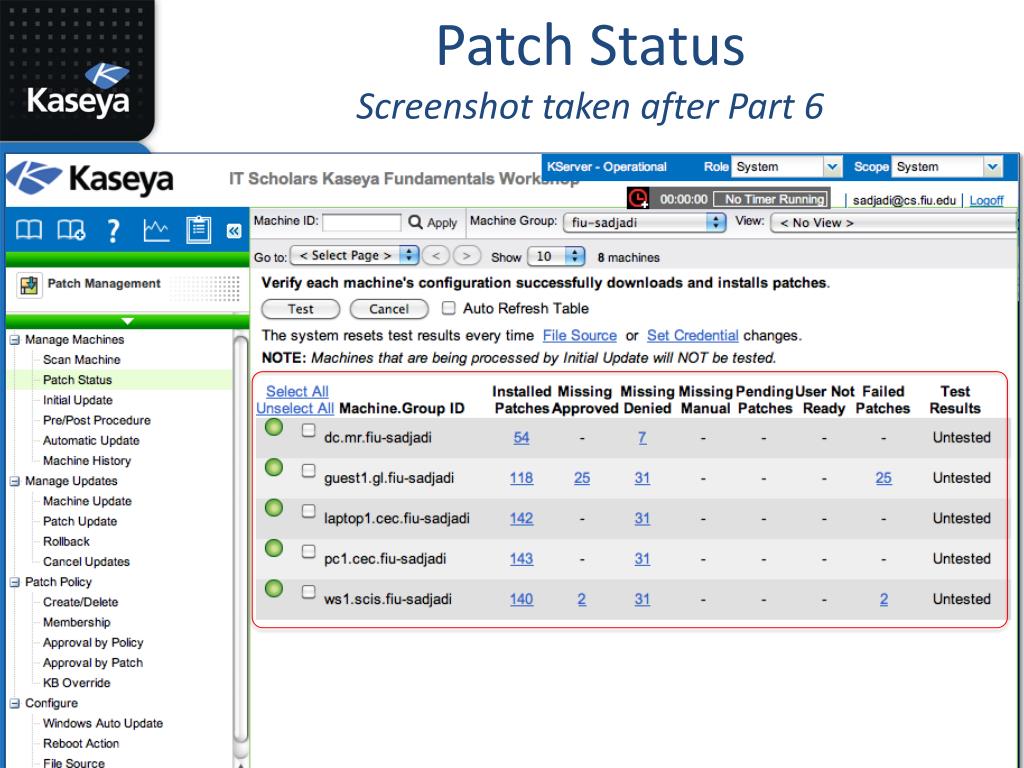This screenshot has height=768, width=1024.
Task: Open Reboot Action in the sidebar
Action: (81, 744)
